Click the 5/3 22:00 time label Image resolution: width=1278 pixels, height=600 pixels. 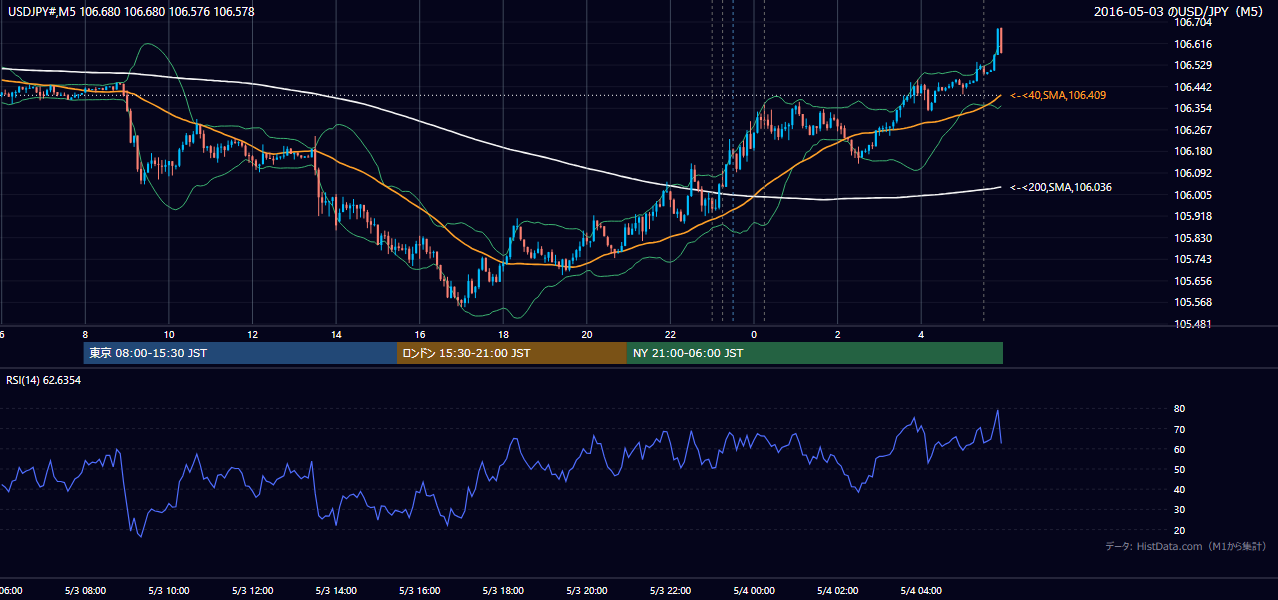click(x=670, y=590)
